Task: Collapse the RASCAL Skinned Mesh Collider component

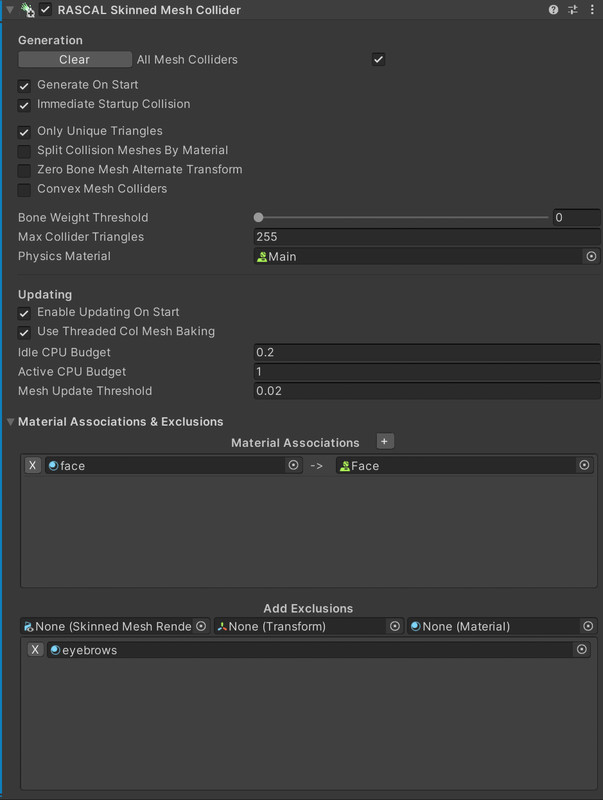Action: pos(10,9)
